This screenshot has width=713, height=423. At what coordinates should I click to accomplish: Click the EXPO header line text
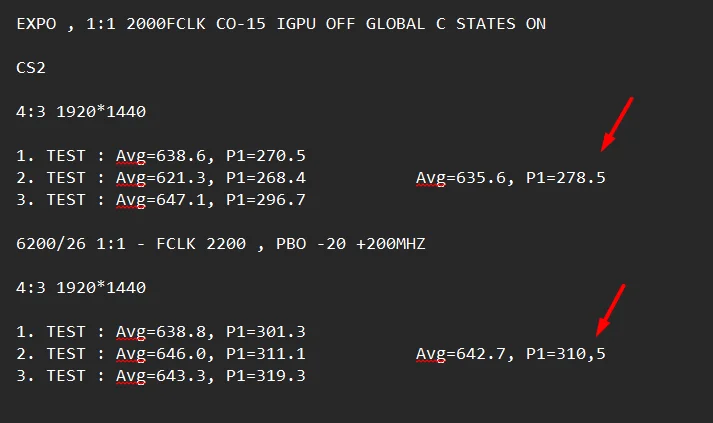click(x=281, y=24)
